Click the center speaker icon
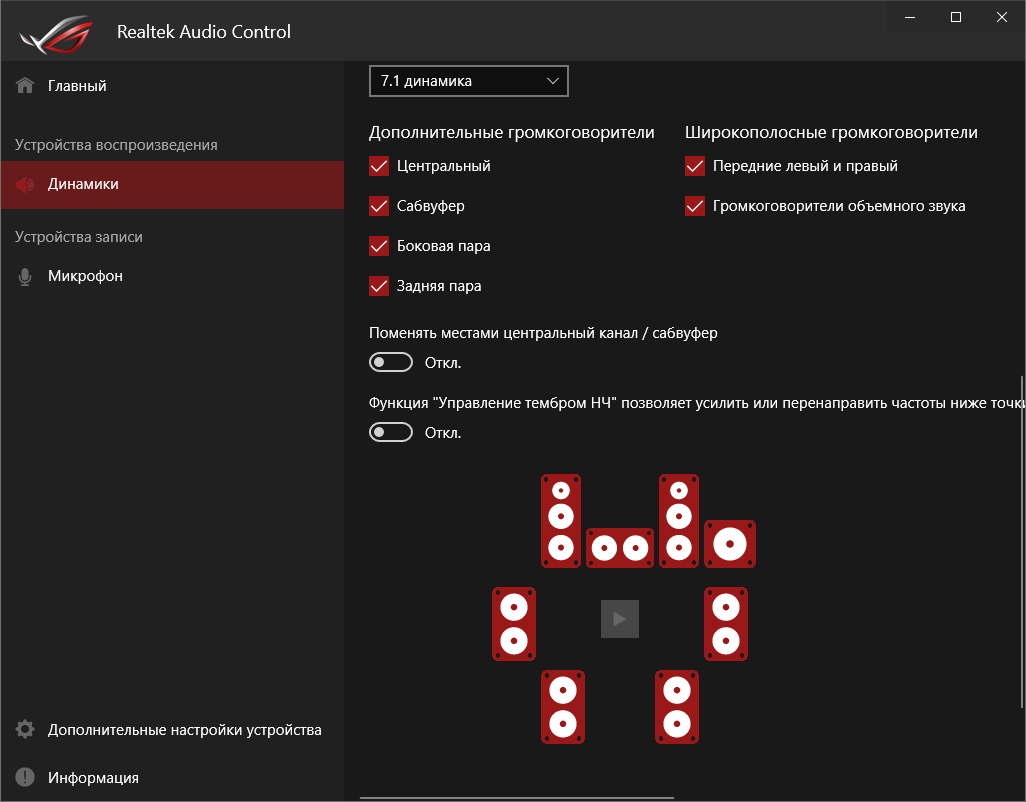Viewport: 1026px width, 802px height. 620,548
